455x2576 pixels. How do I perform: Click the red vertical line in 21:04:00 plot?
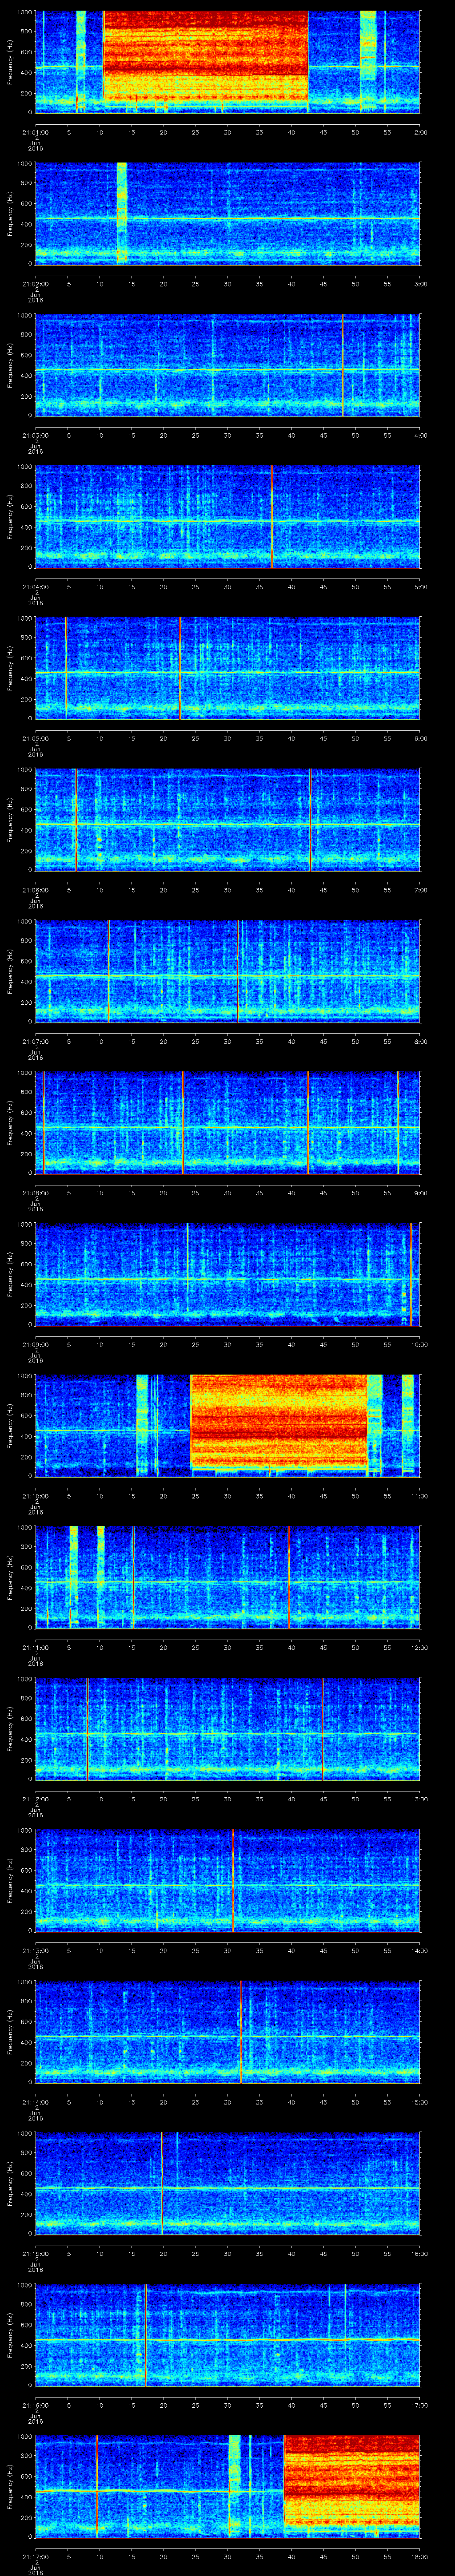(272, 517)
